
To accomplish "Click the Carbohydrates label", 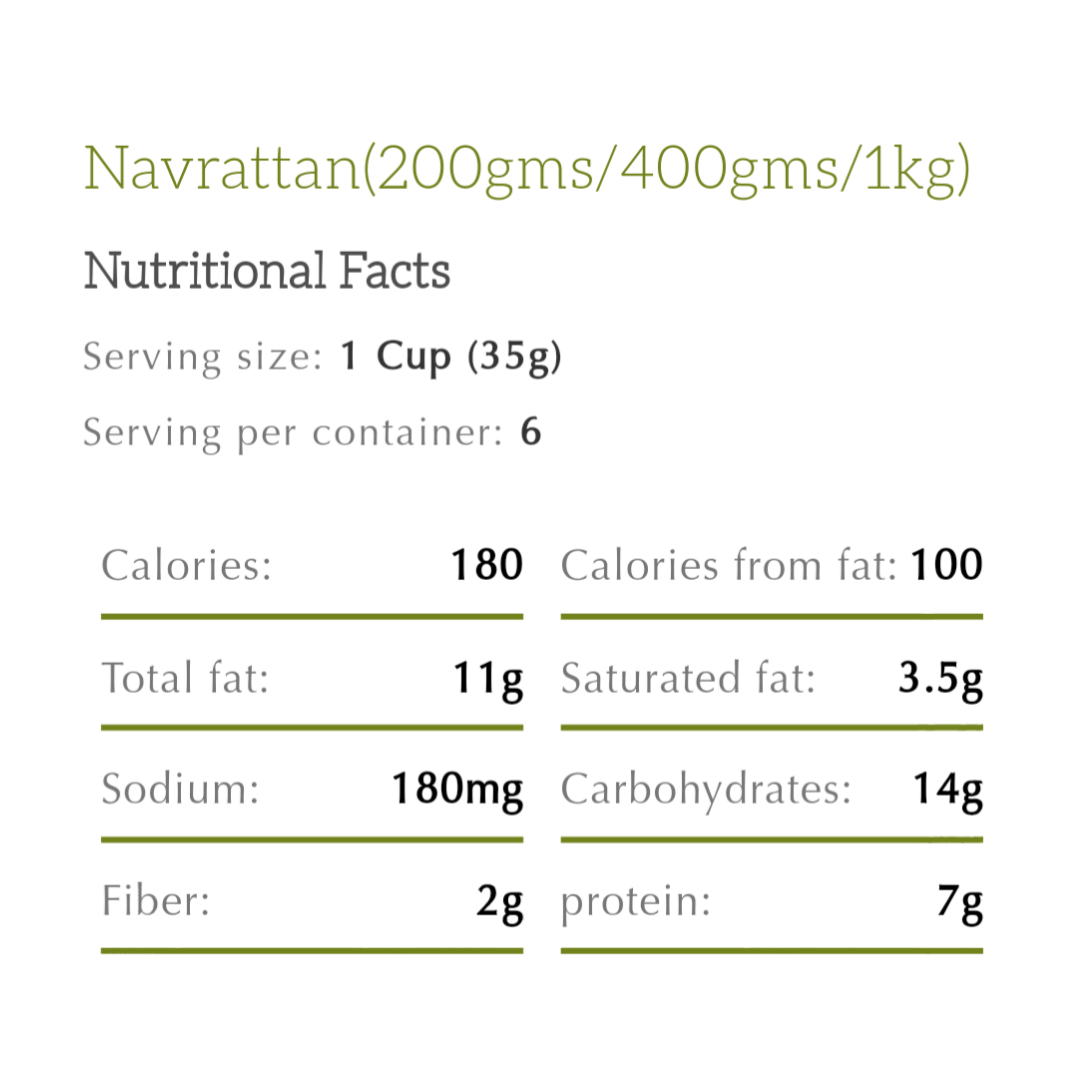I will pyautogui.click(x=706, y=790).
